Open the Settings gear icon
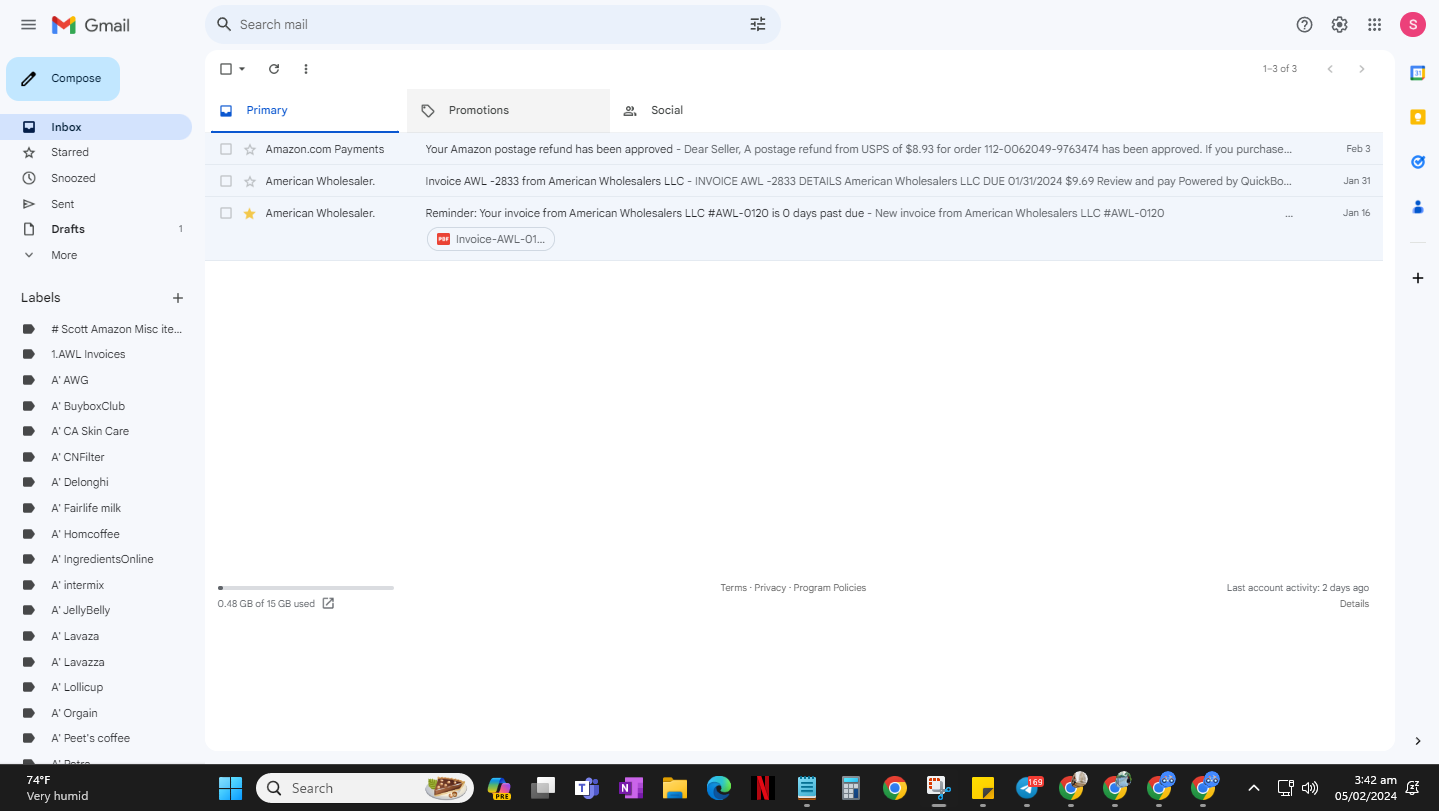This screenshot has width=1439, height=811. pyautogui.click(x=1339, y=25)
